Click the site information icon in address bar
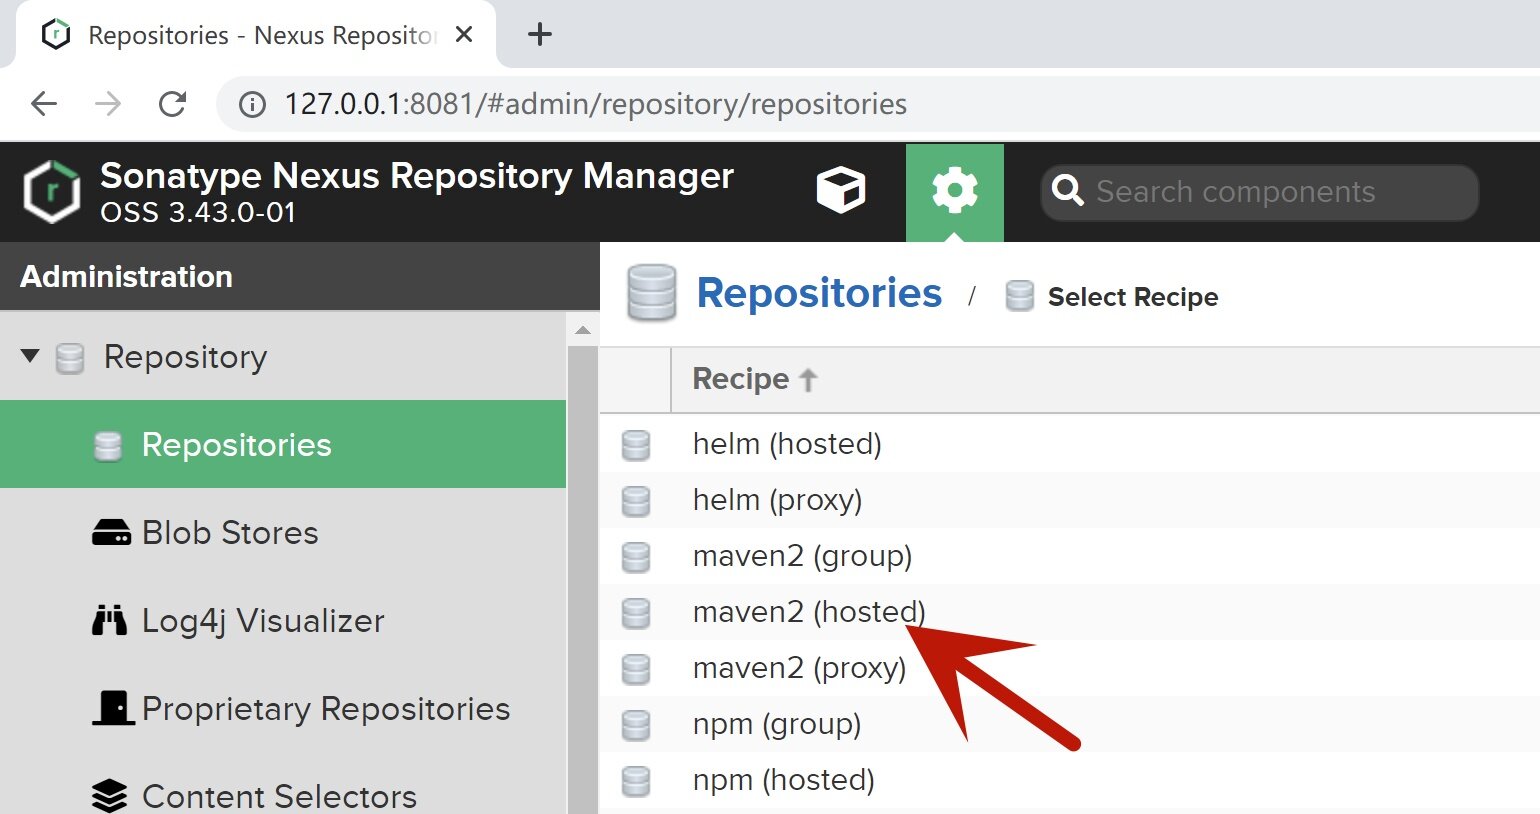The width and height of the screenshot is (1540, 814). [252, 104]
